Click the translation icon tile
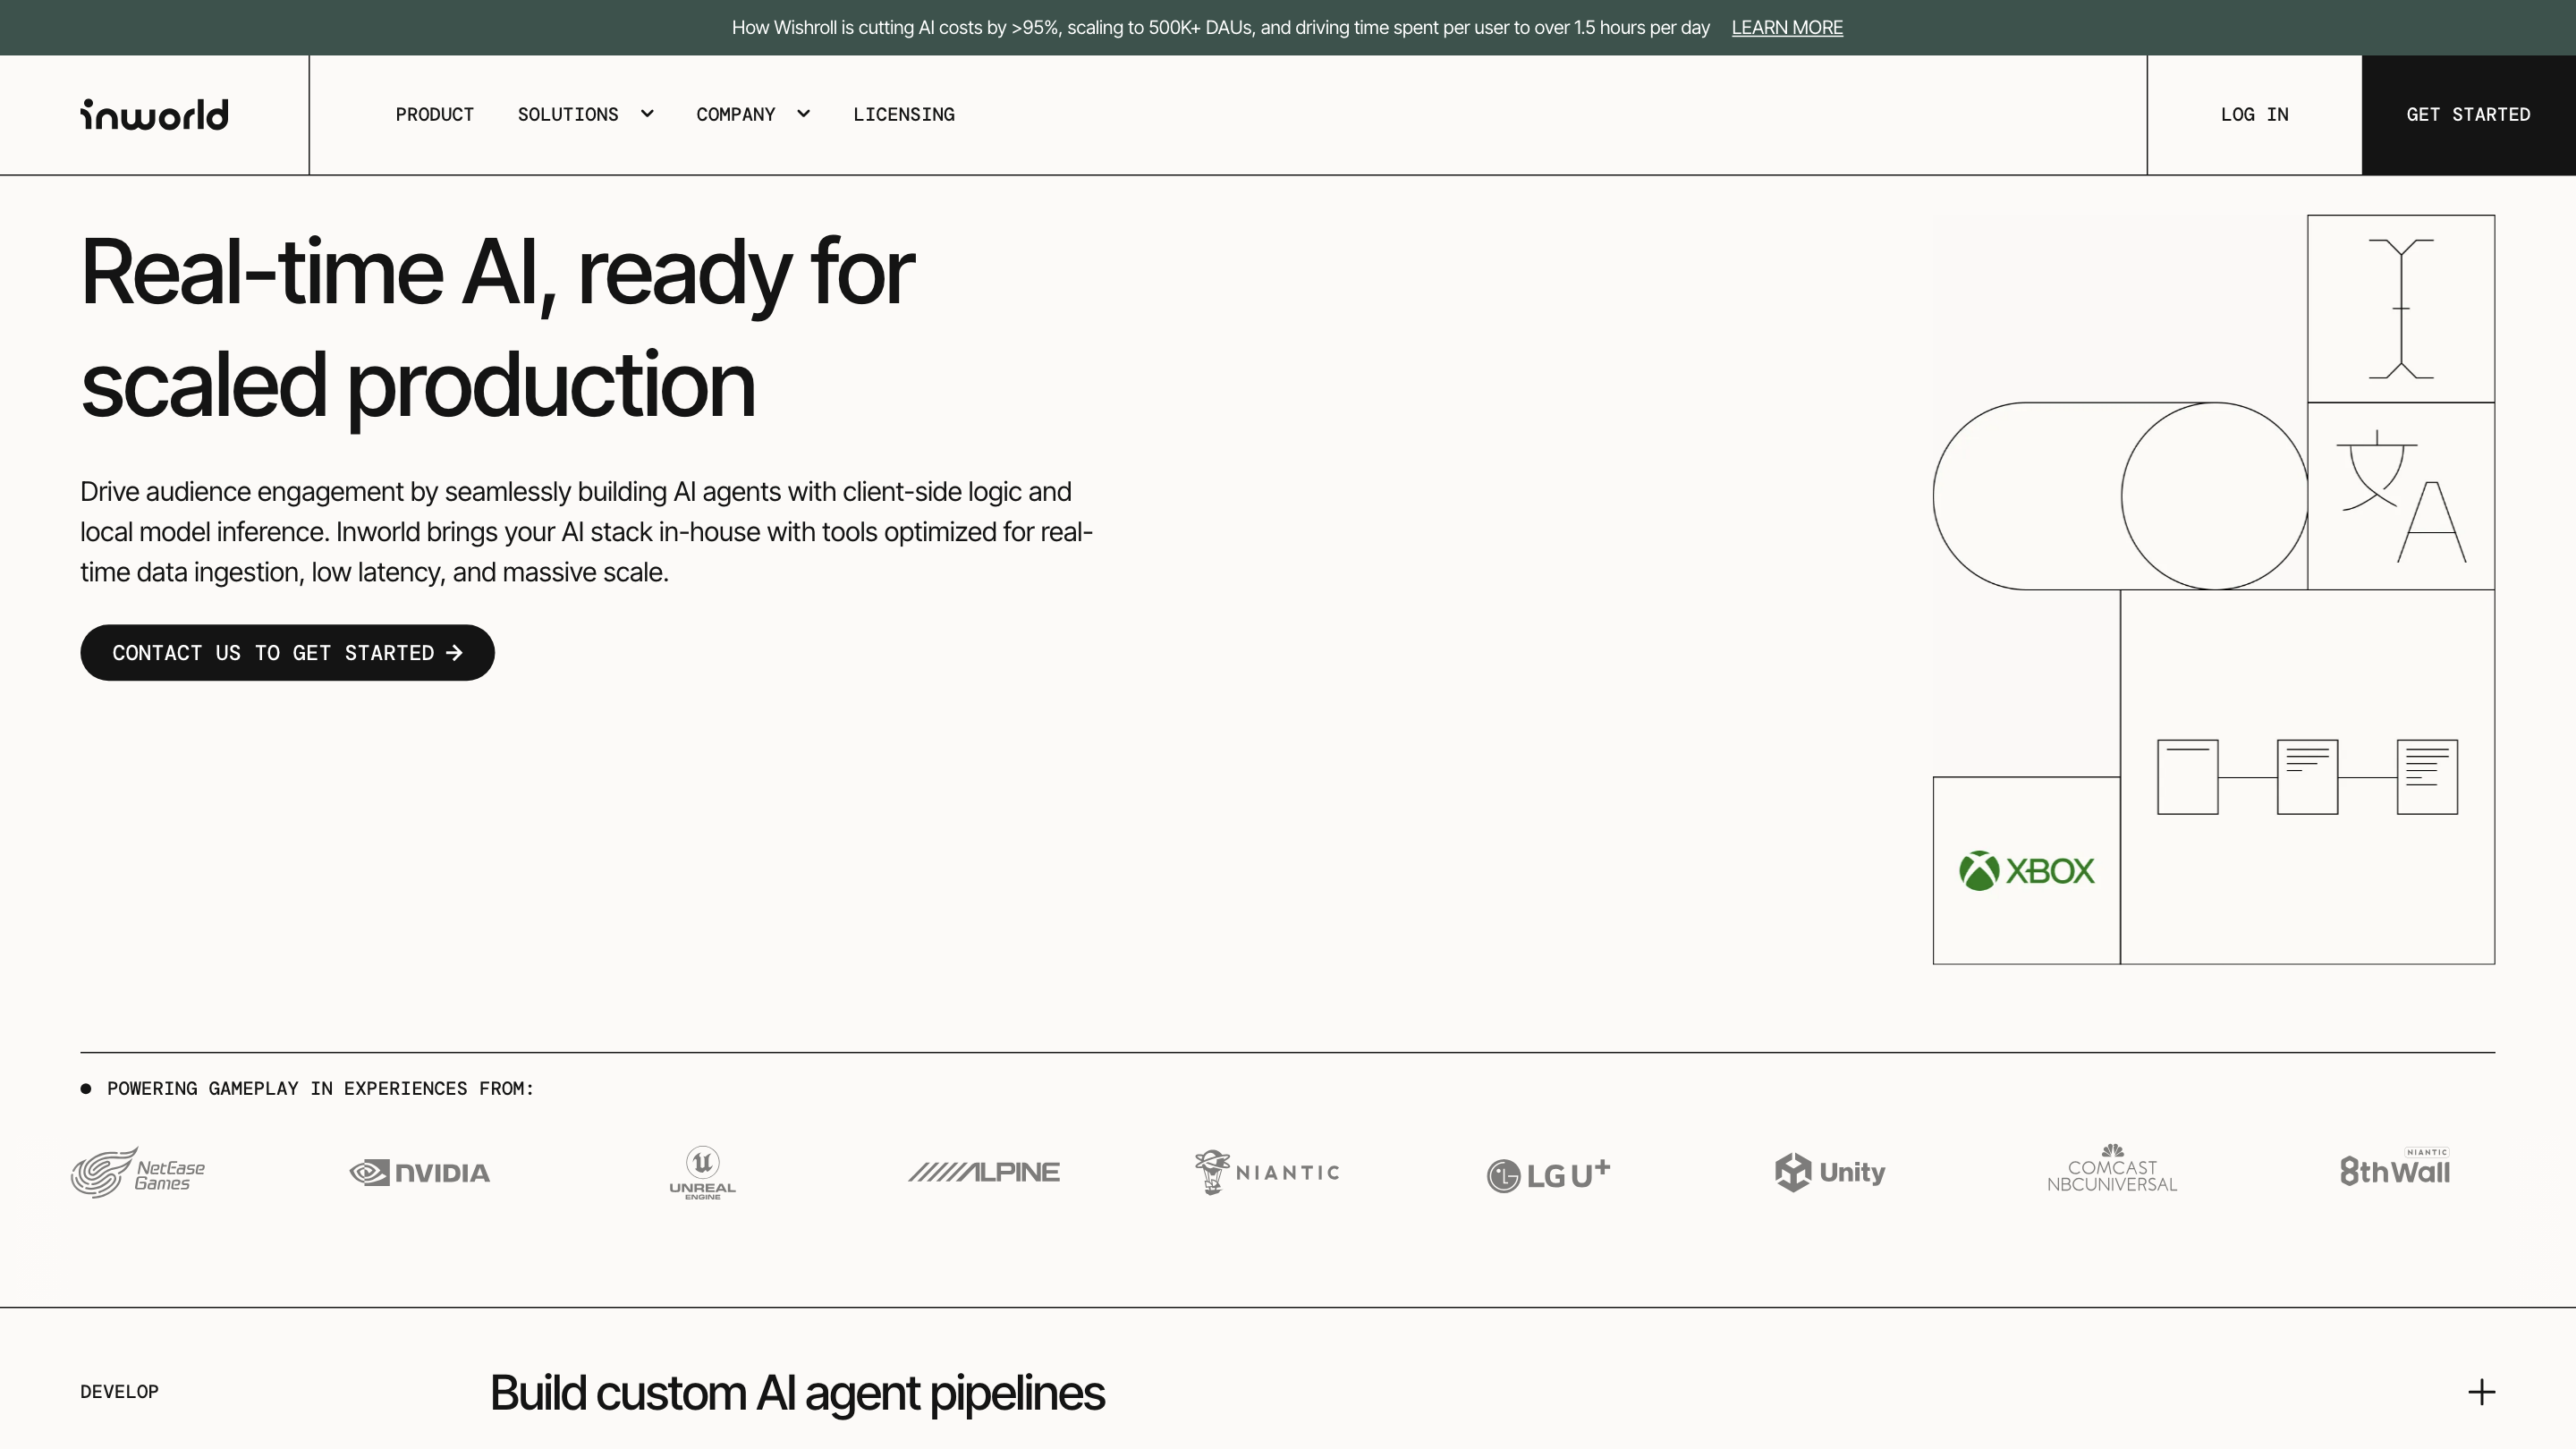This screenshot has height=1449, width=2576. [2400, 496]
